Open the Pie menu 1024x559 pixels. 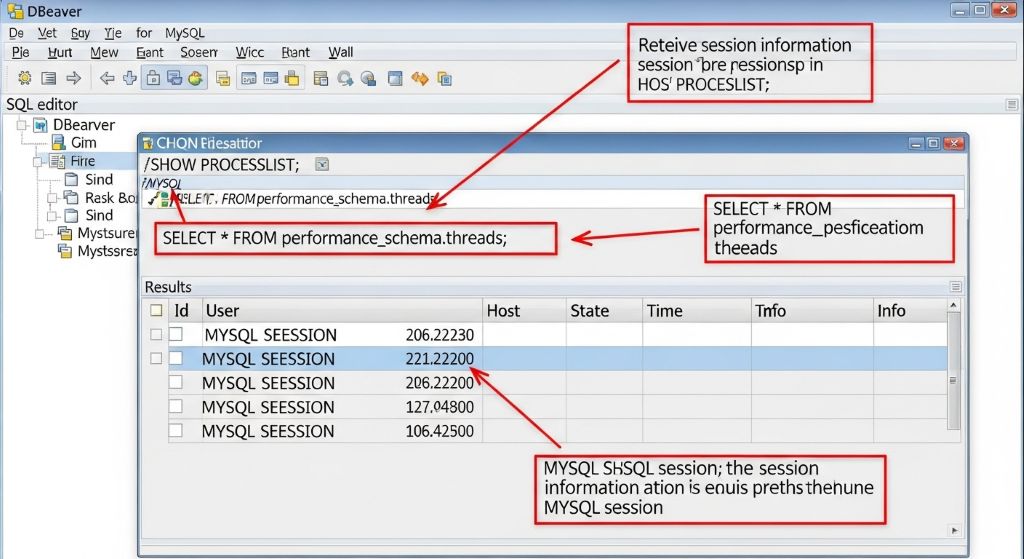[20, 52]
